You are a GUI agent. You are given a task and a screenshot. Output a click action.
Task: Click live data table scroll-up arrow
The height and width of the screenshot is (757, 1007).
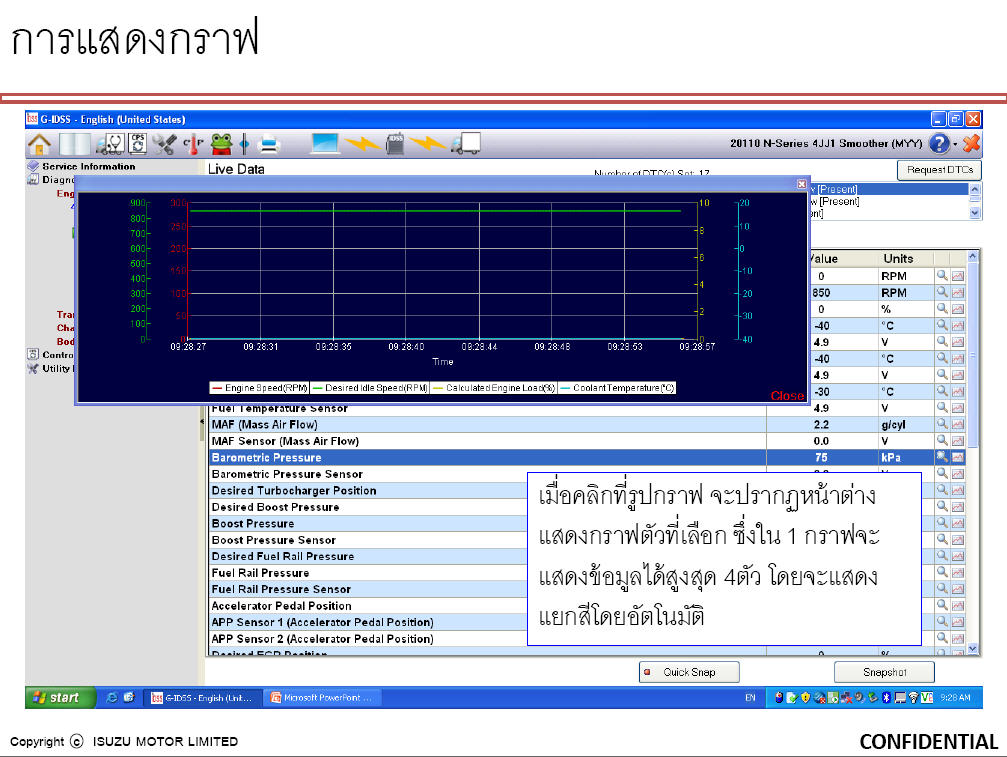pyautogui.click(x=972, y=256)
